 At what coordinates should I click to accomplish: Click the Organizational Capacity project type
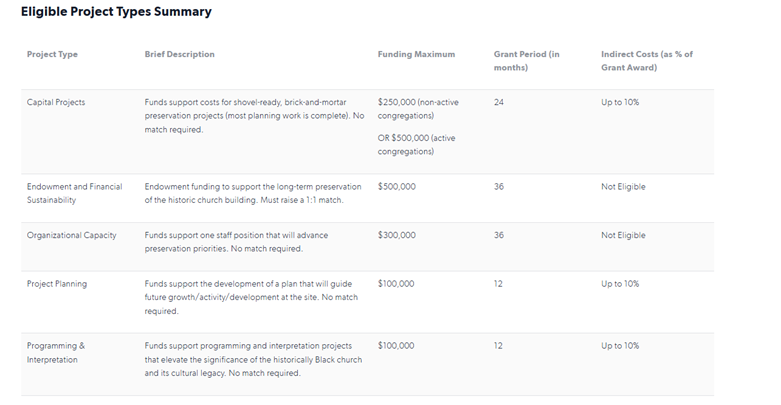click(71, 235)
